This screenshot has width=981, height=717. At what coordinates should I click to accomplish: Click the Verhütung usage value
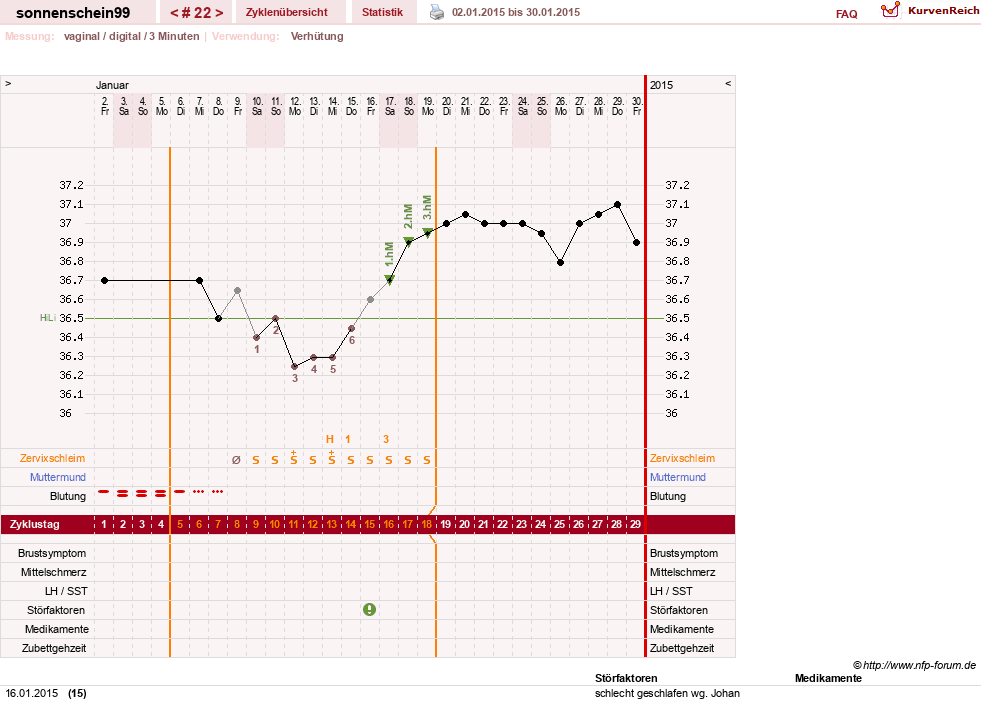point(317,36)
